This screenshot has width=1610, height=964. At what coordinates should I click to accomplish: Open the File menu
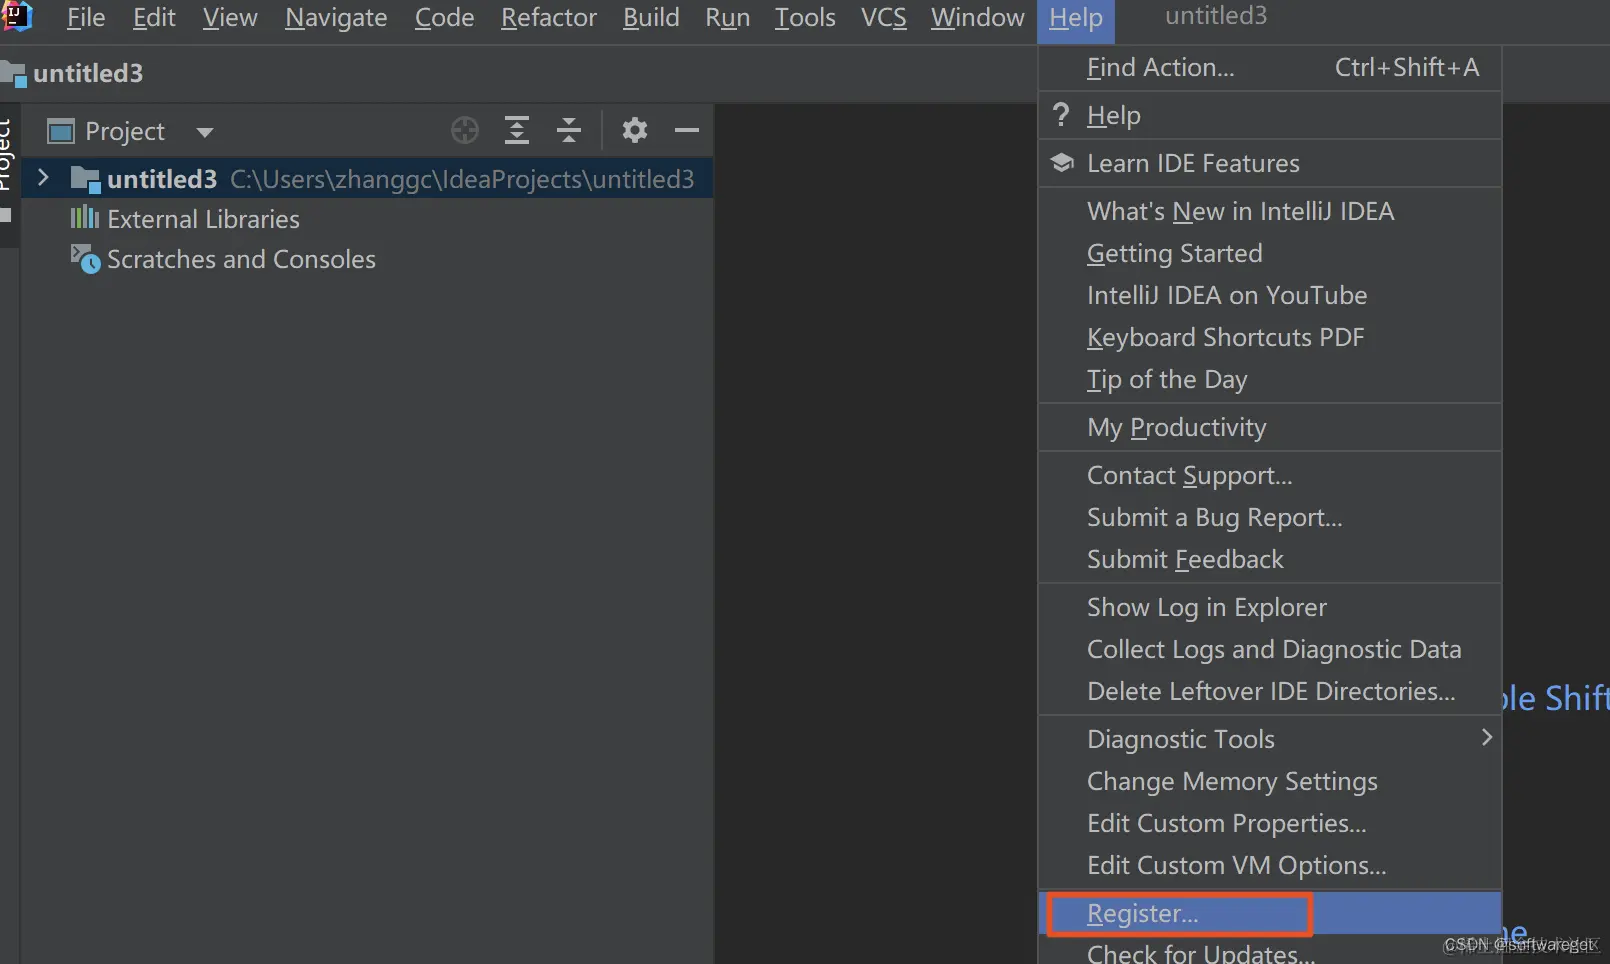pyautogui.click(x=86, y=18)
